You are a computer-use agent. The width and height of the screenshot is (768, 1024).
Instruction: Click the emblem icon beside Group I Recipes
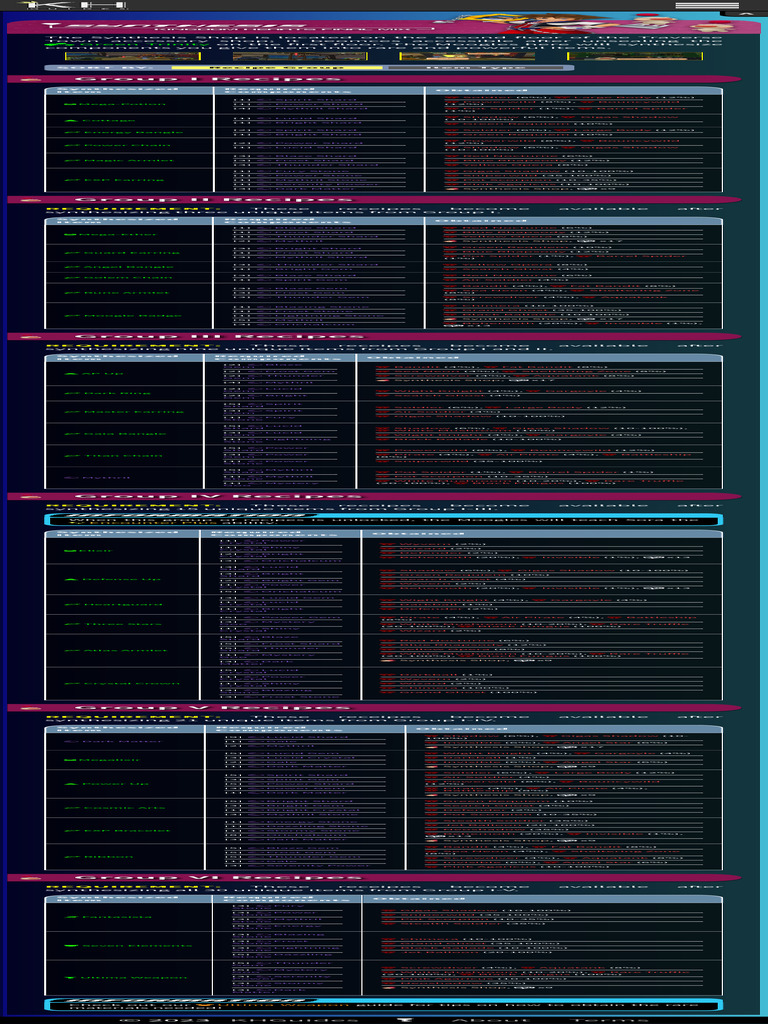click(x=28, y=80)
